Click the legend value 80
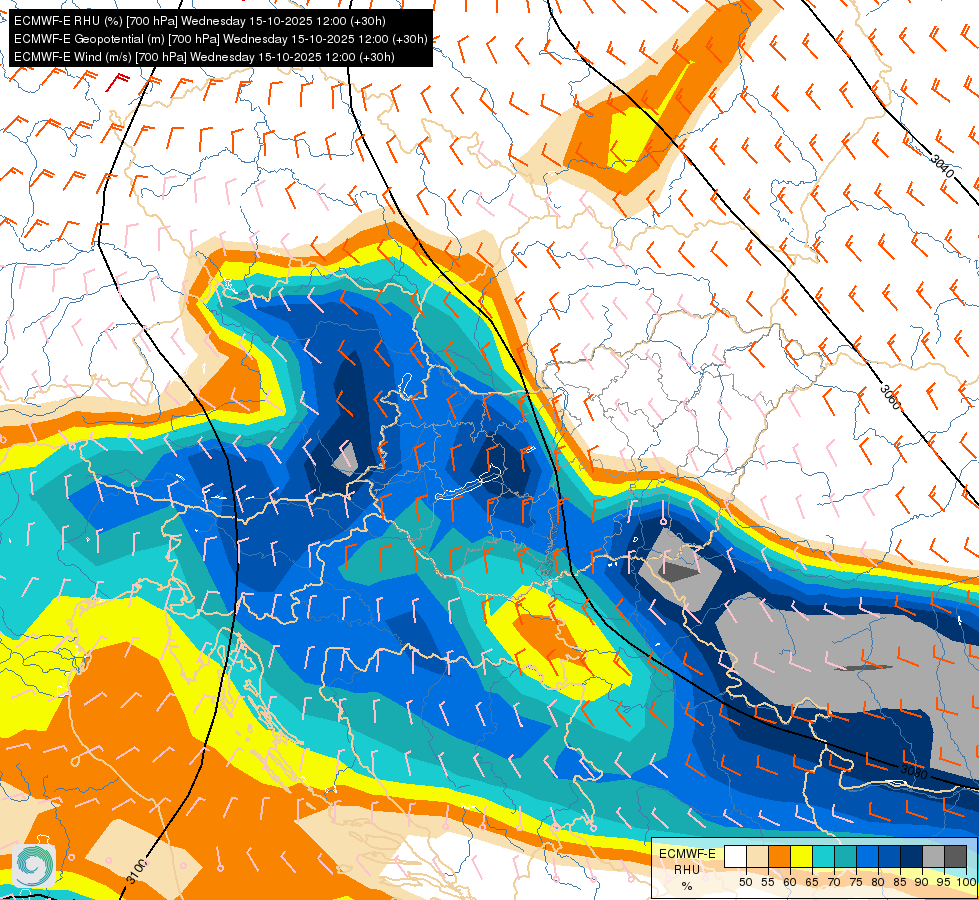The height and width of the screenshot is (900, 979). point(878,883)
